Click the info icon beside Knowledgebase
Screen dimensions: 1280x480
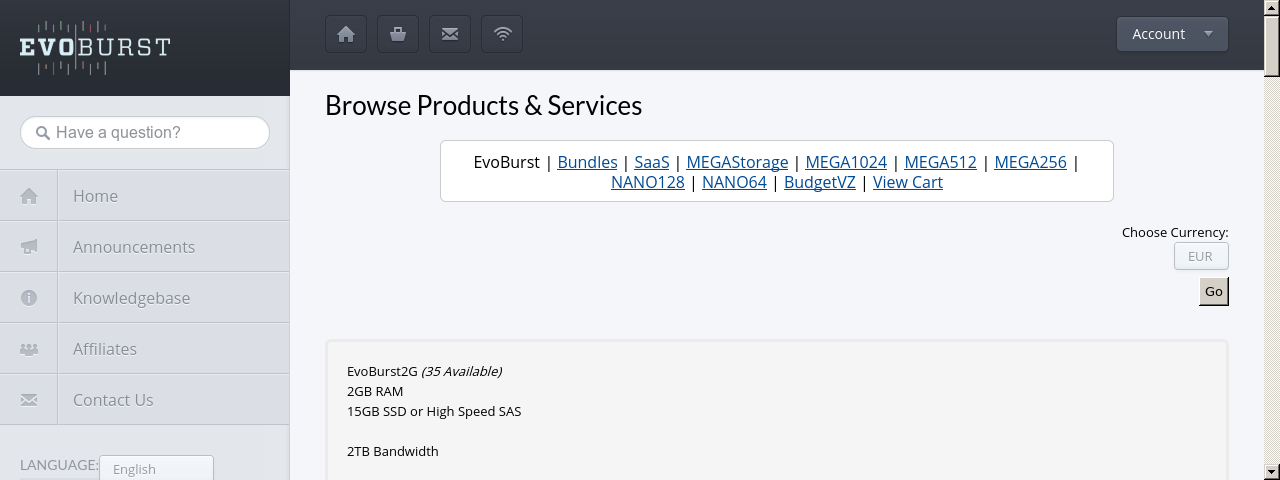29,298
